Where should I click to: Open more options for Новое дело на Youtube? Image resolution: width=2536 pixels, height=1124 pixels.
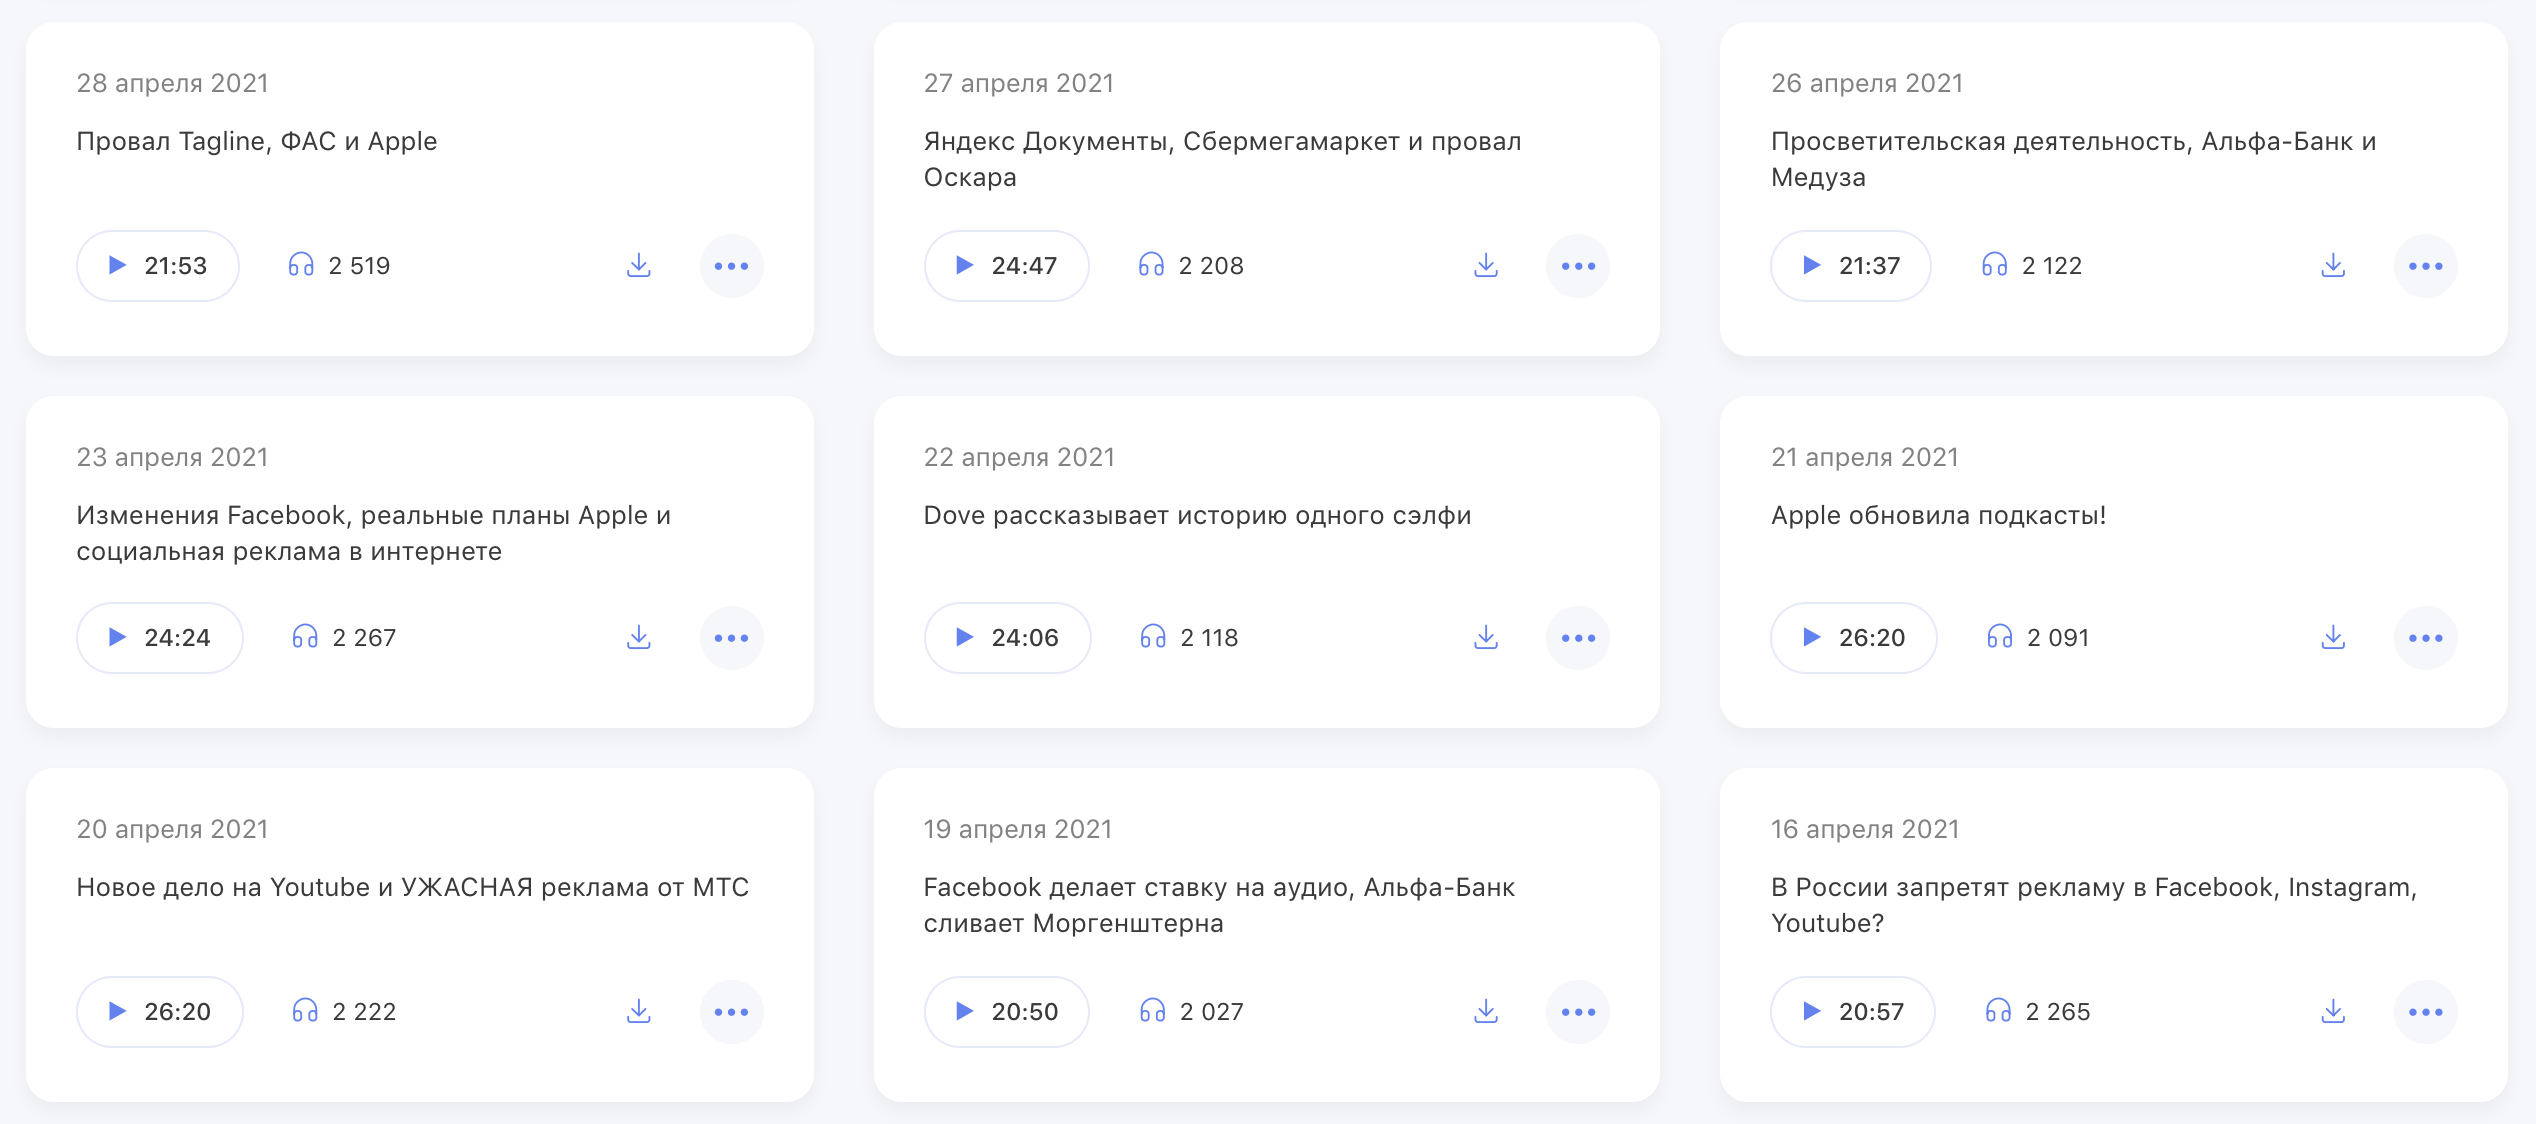731,1012
